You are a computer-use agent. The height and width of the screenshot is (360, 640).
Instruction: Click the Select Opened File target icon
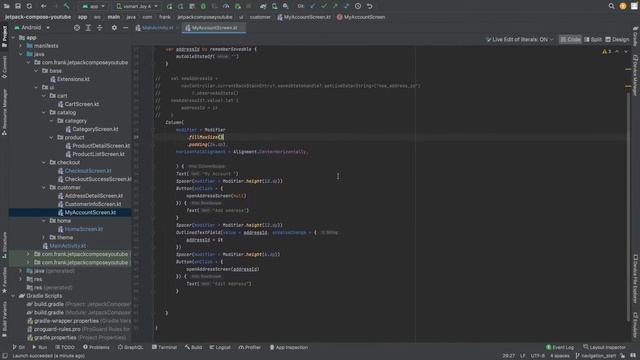coord(77,28)
